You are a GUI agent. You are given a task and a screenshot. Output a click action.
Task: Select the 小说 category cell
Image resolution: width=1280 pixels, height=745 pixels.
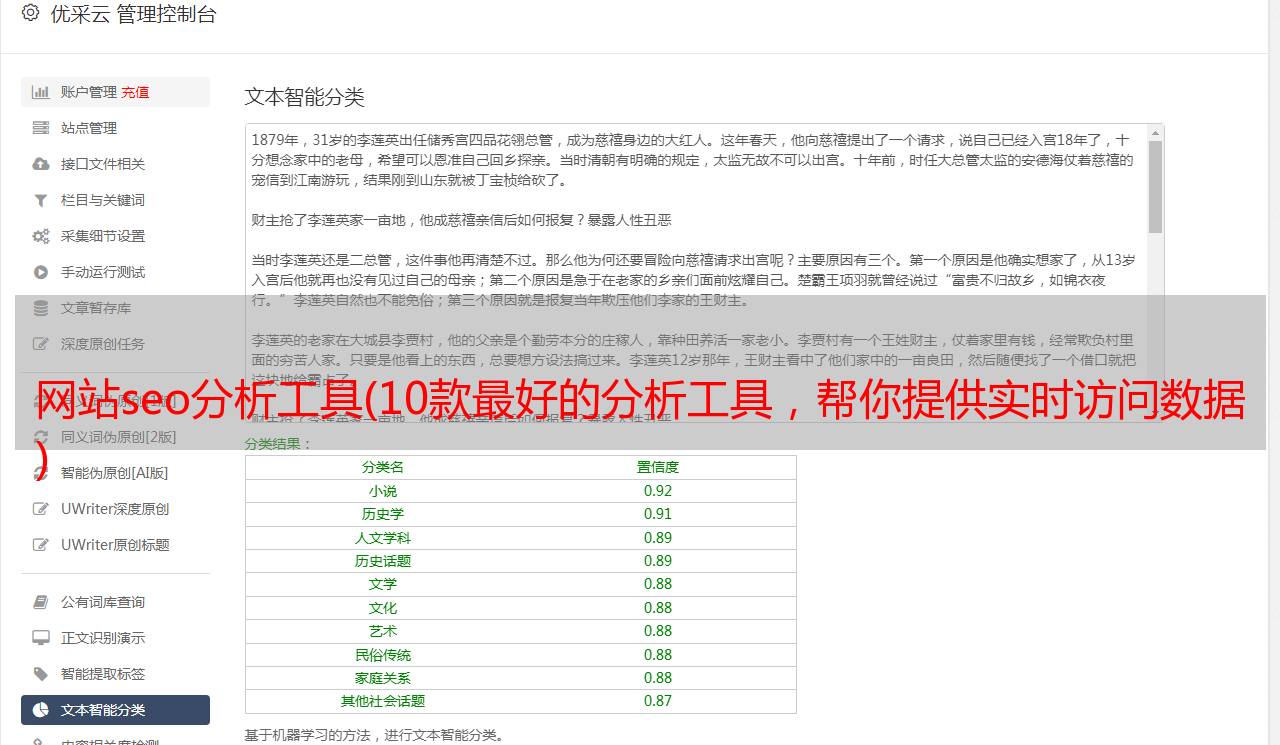click(383, 491)
